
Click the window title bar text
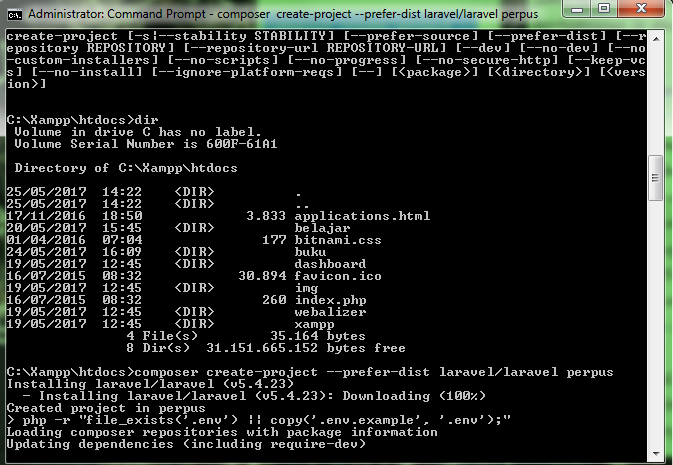pos(283,14)
